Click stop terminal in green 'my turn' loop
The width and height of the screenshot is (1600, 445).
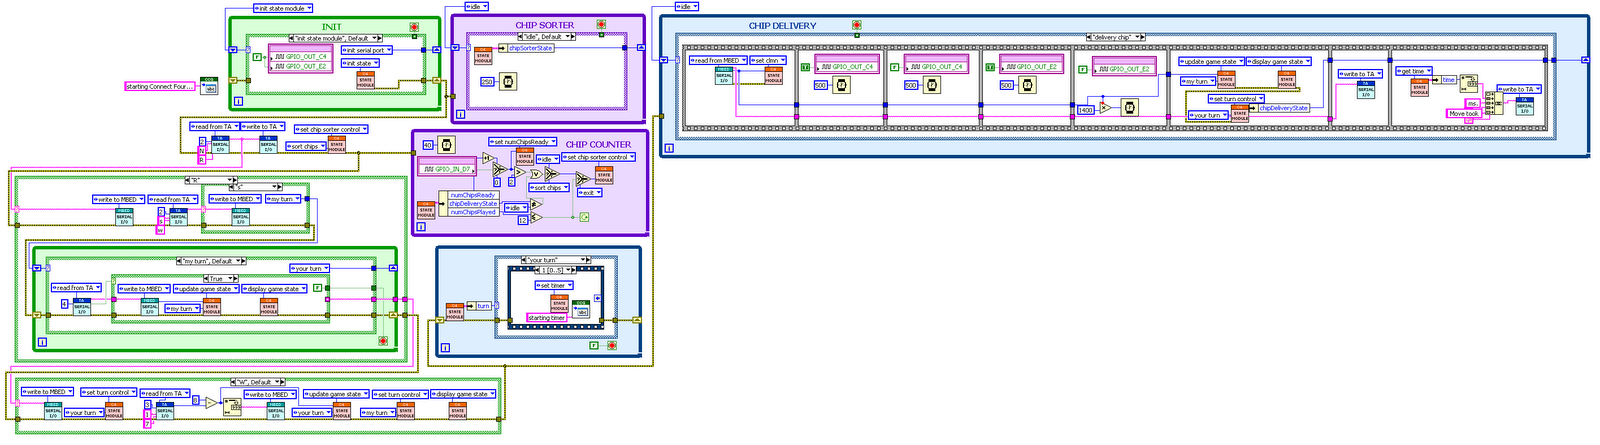click(x=383, y=341)
